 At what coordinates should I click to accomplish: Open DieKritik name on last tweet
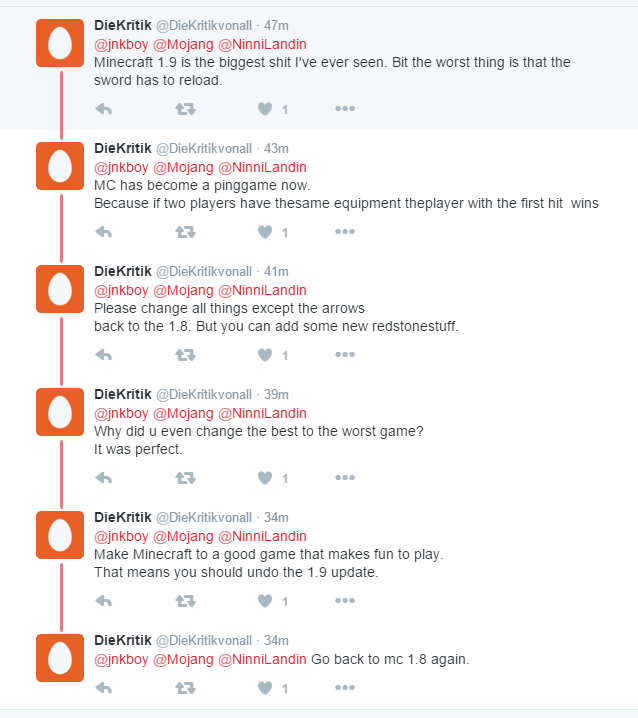(x=123, y=640)
